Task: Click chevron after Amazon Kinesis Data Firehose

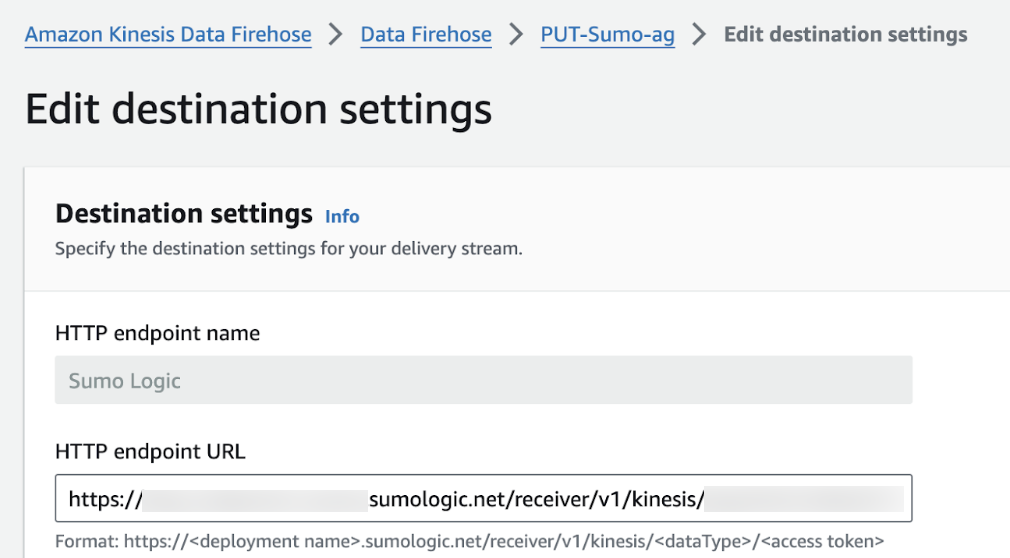Action: point(336,35)
